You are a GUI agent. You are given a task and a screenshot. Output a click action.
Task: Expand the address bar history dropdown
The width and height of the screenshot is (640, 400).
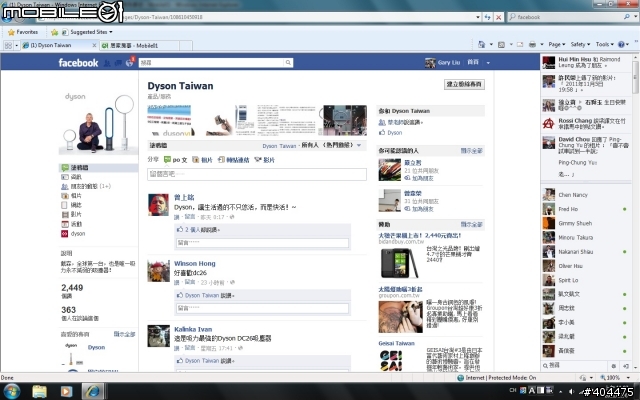[478, 17]
